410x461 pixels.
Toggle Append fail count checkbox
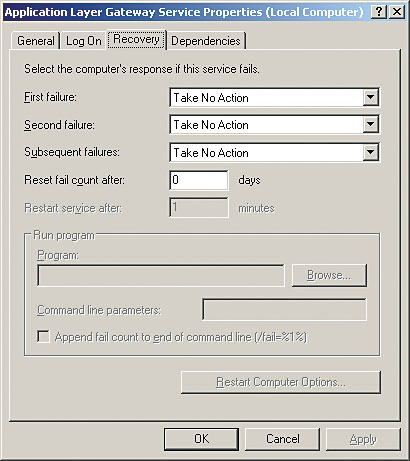click(x=43, y=337)
